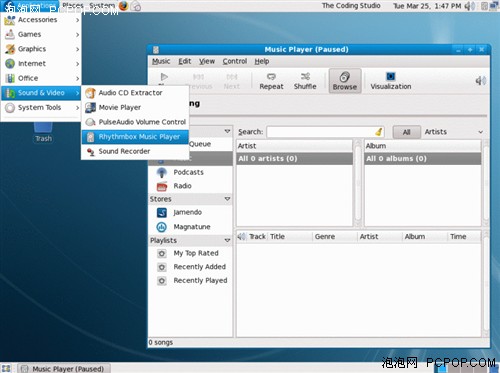Viewport: 500px width, 373px height.
Task: Click the Music Player volume icon
Action: [480, 81]
